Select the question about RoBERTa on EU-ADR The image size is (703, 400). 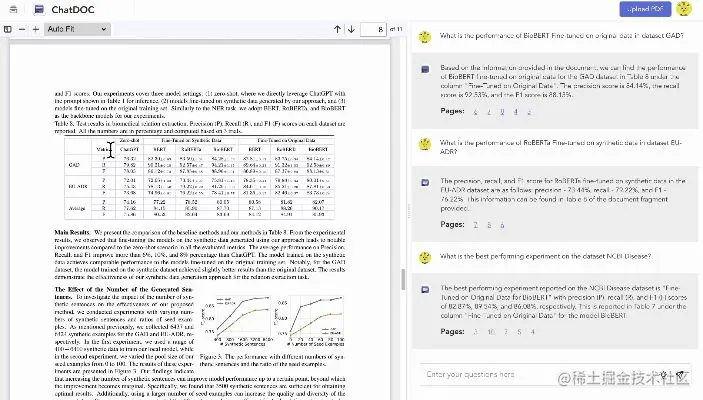pyautogui.click(x=560, y=147)
